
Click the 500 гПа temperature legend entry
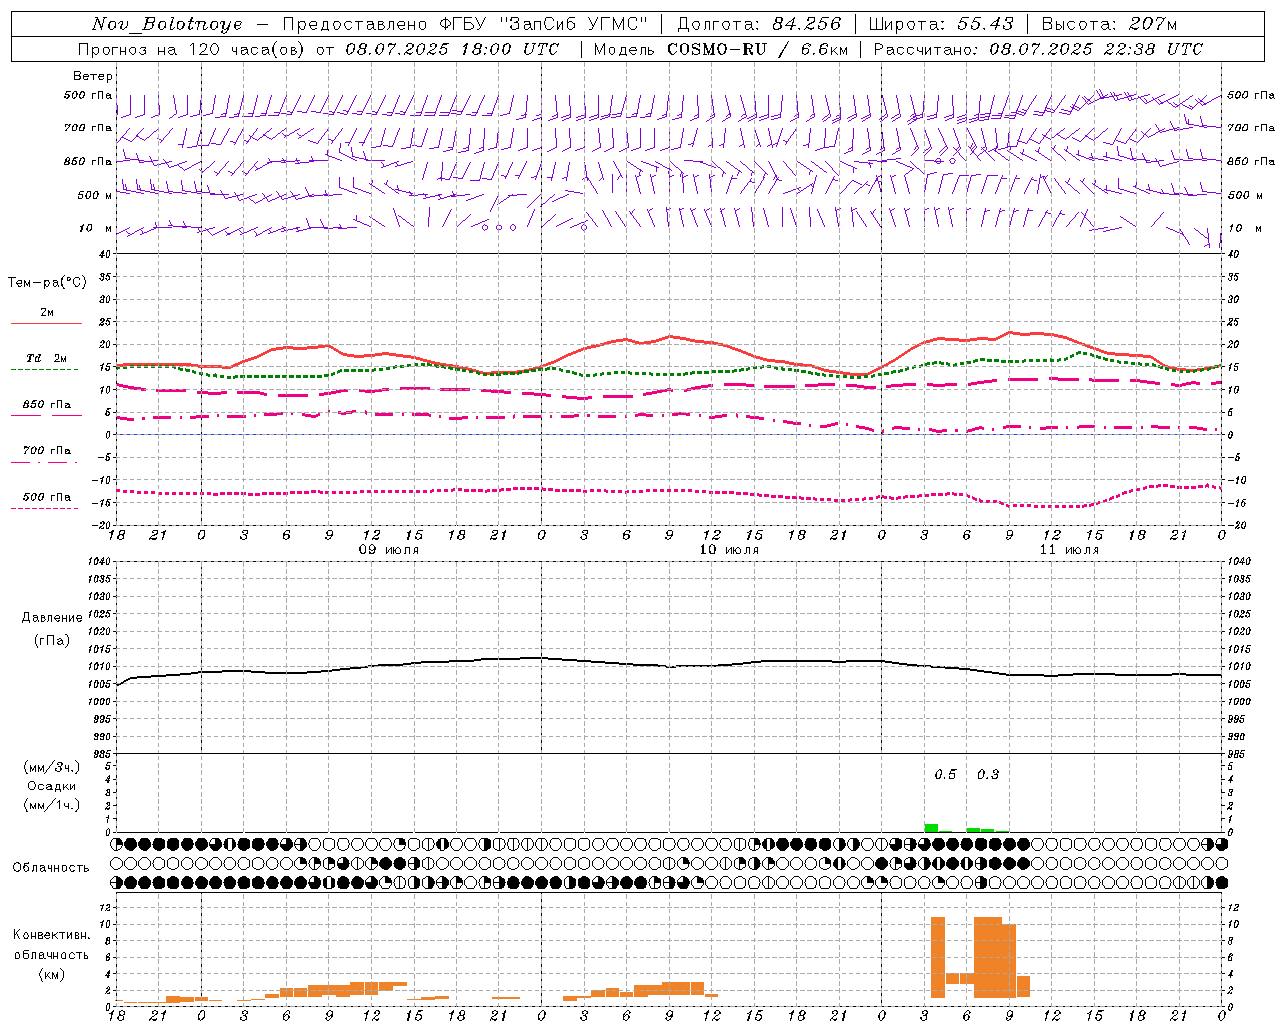pos(47,497)
